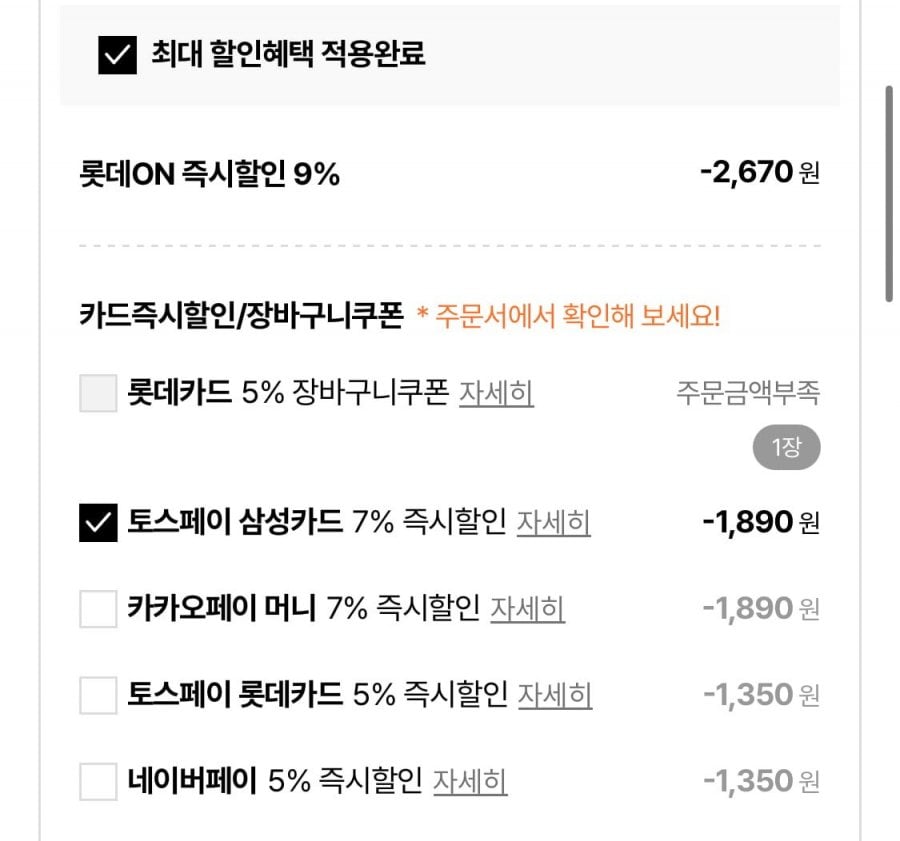Uncheck the 최대 할인혜택 적용완료 checkbox

click(117, 55)
